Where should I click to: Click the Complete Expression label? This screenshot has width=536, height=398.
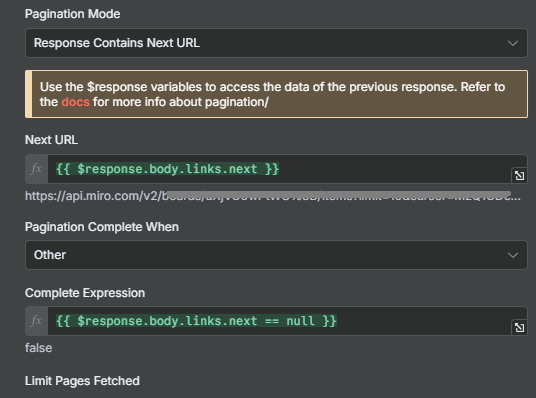[x=85, y=293]
